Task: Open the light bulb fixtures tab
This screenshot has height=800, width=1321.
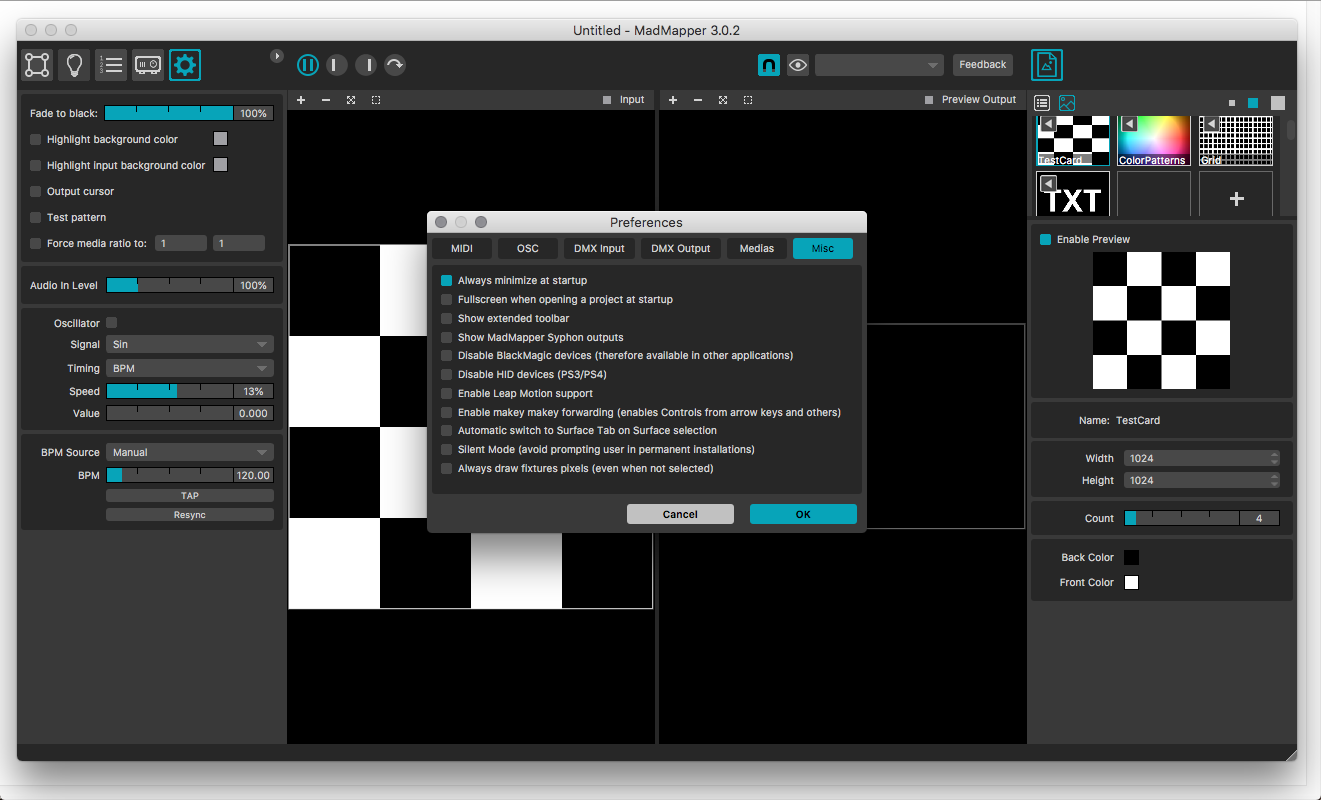Action: [x=74, y=65]
